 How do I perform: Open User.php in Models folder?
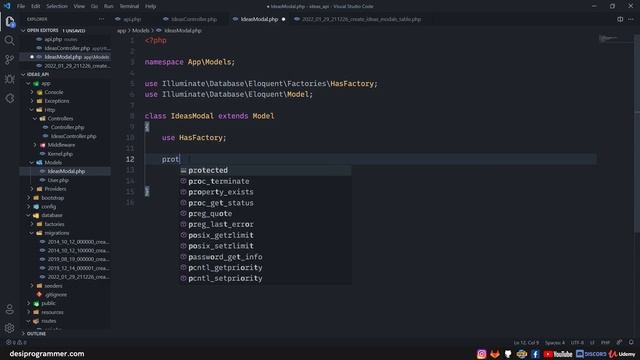(x=58, y=180)
